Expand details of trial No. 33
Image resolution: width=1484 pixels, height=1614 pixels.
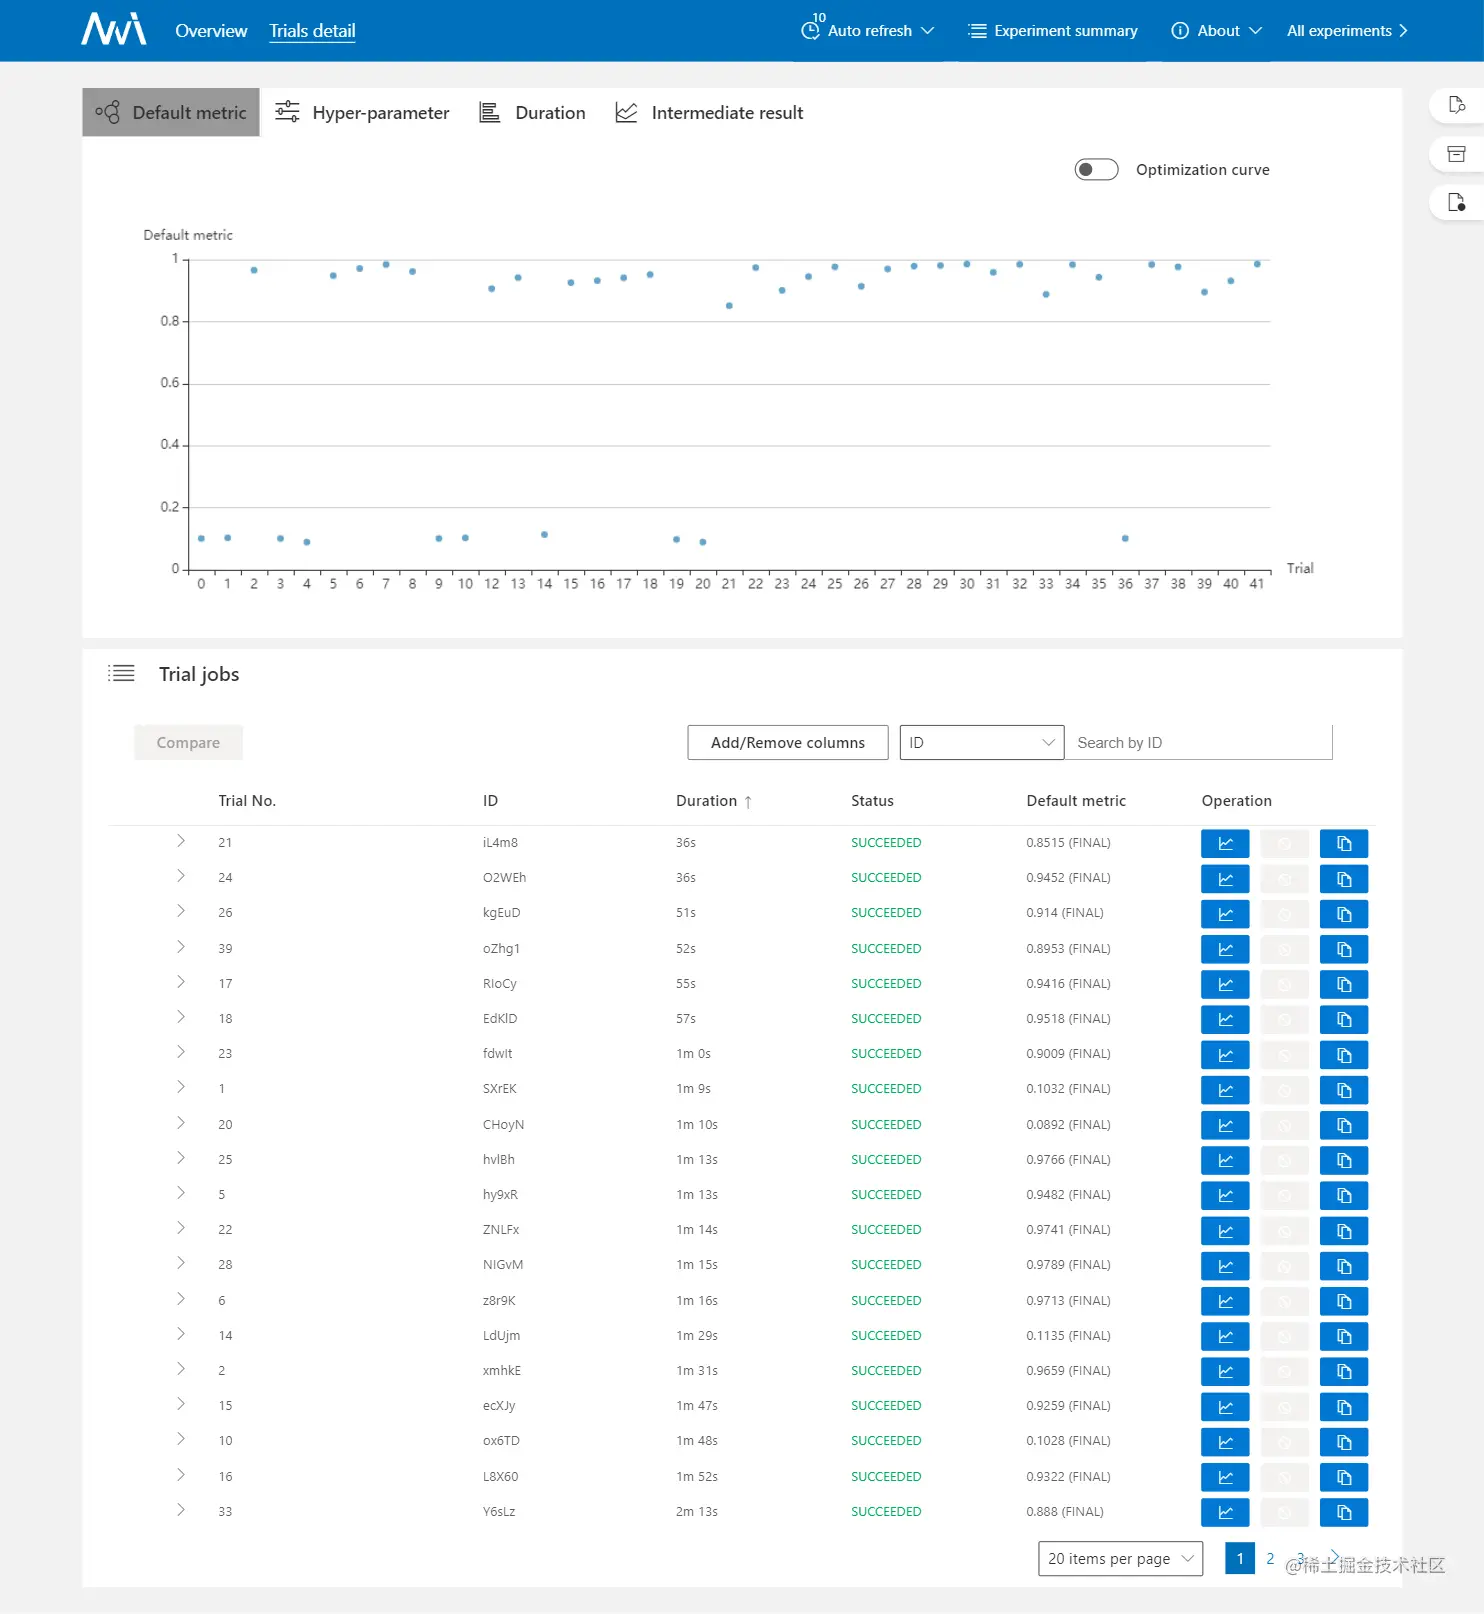point(181,1511)
